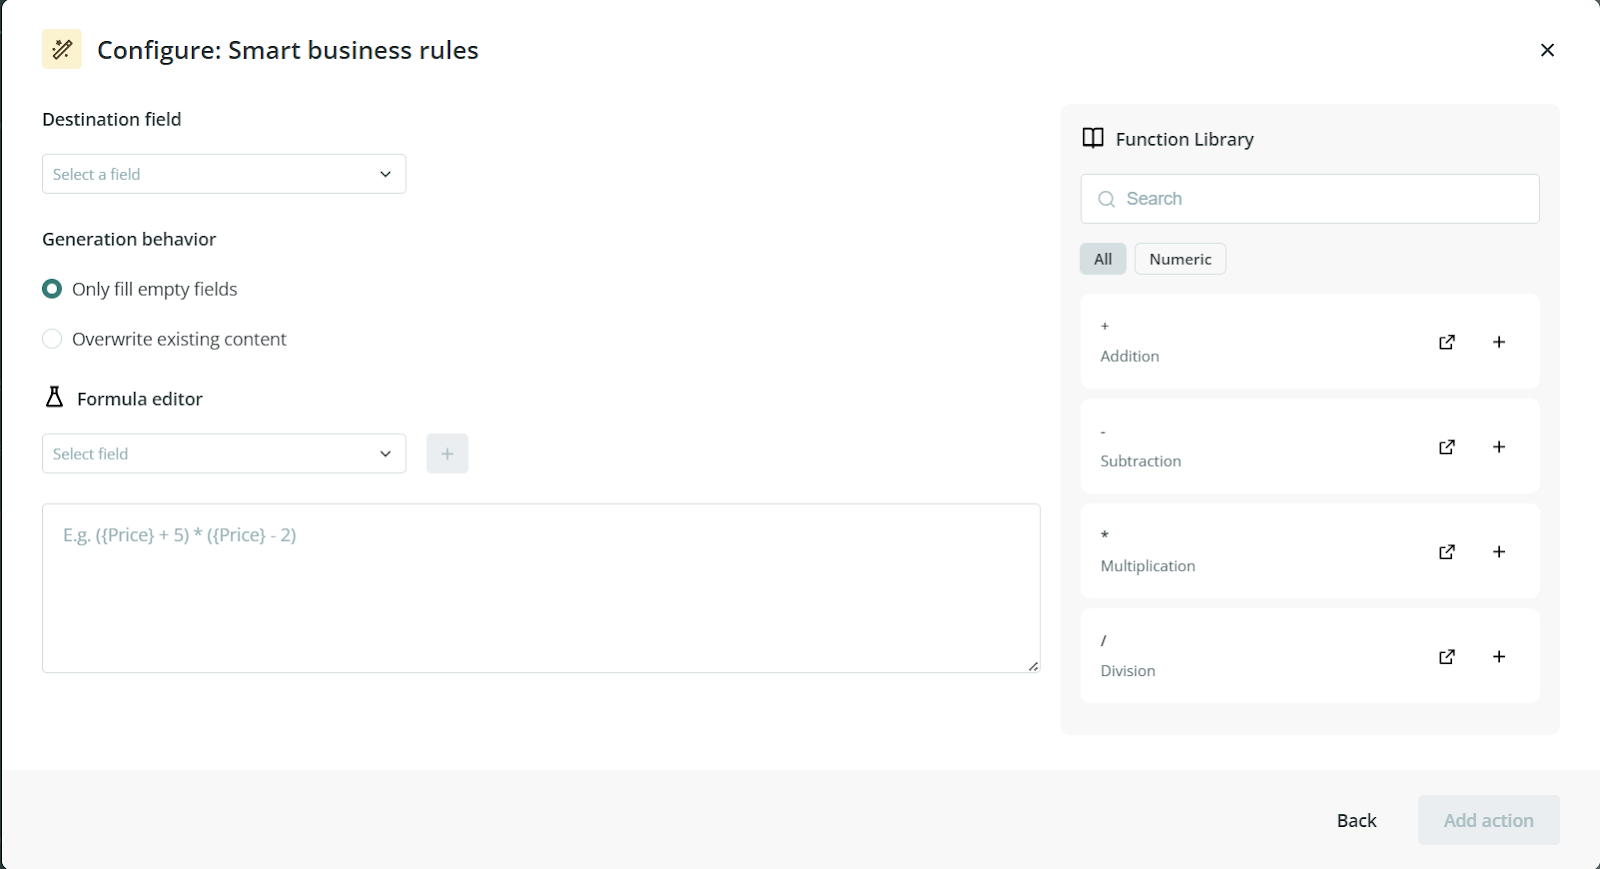Screen dimensions: 1600x869
Task: Open Multiplication external link icon
Action: coord(1446,552)
